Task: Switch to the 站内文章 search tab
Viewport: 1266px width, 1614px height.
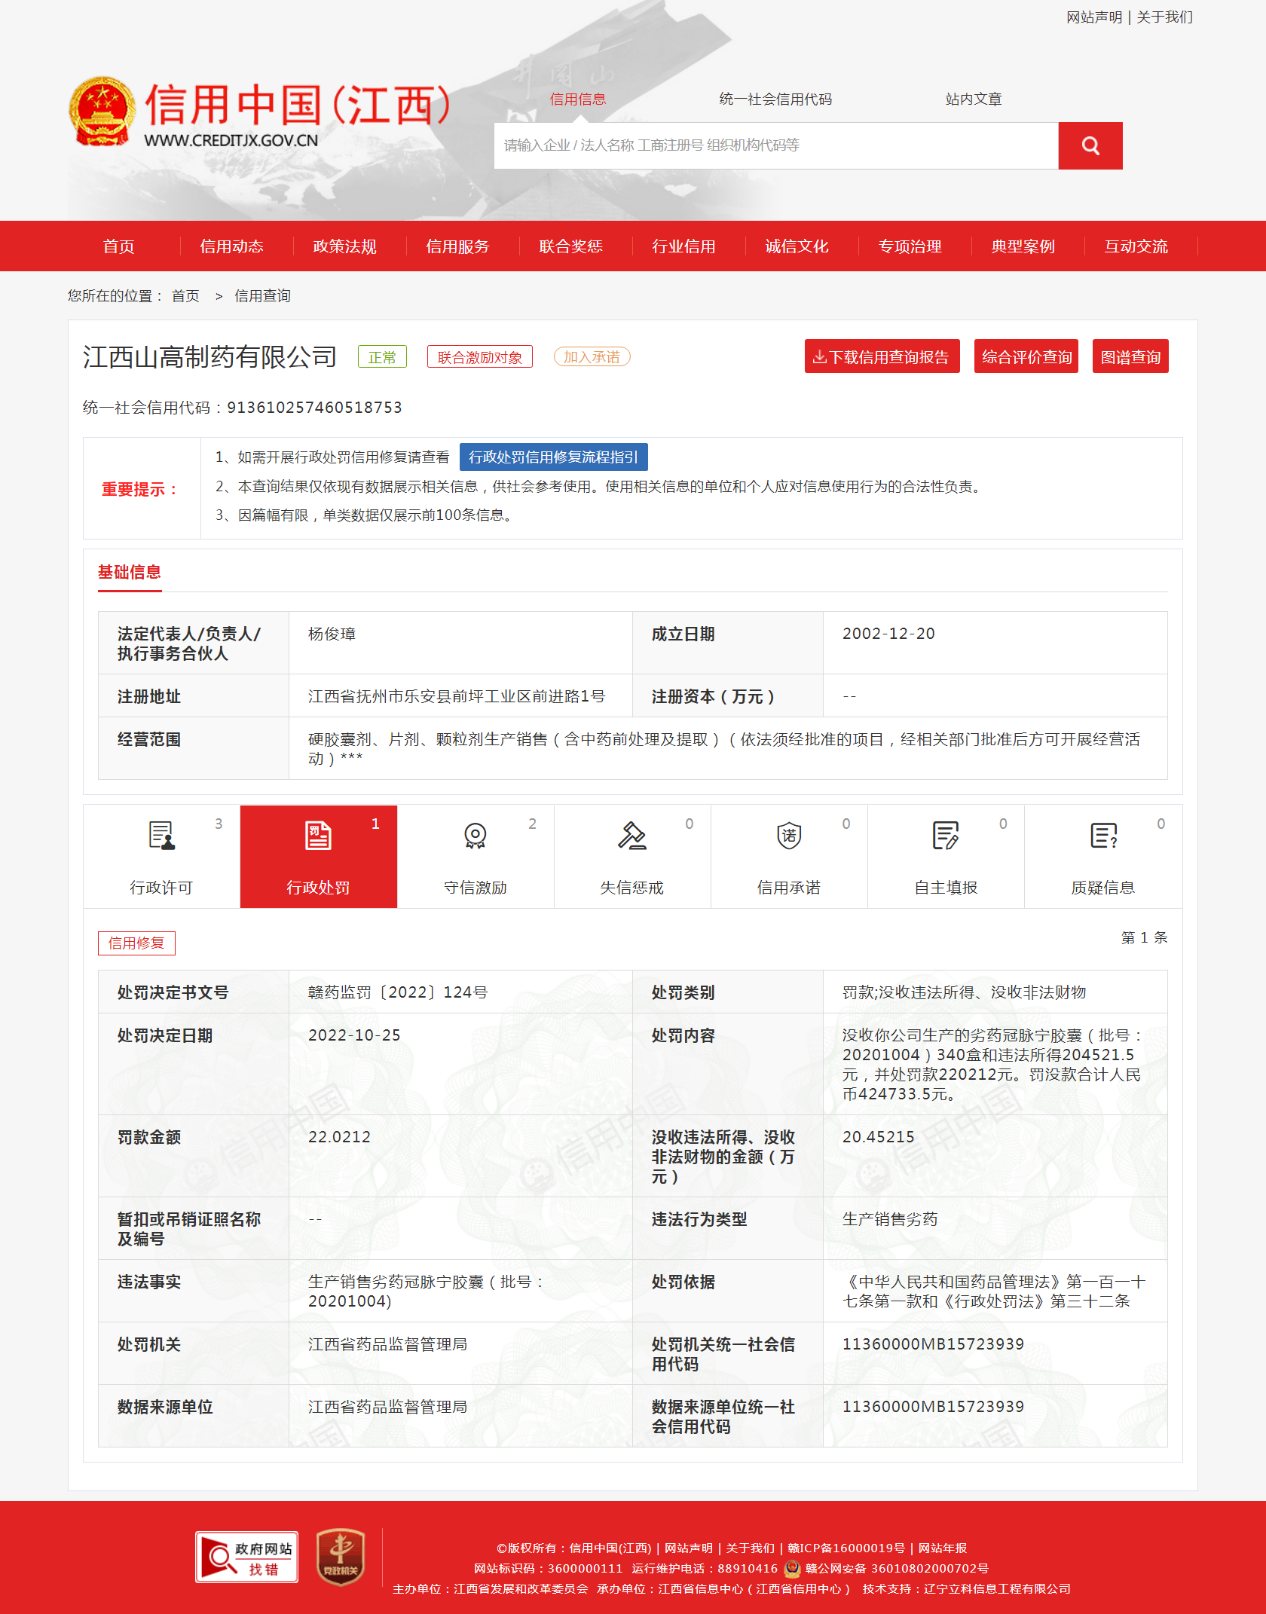Action: pyautogui.click(x=974, y=99)
